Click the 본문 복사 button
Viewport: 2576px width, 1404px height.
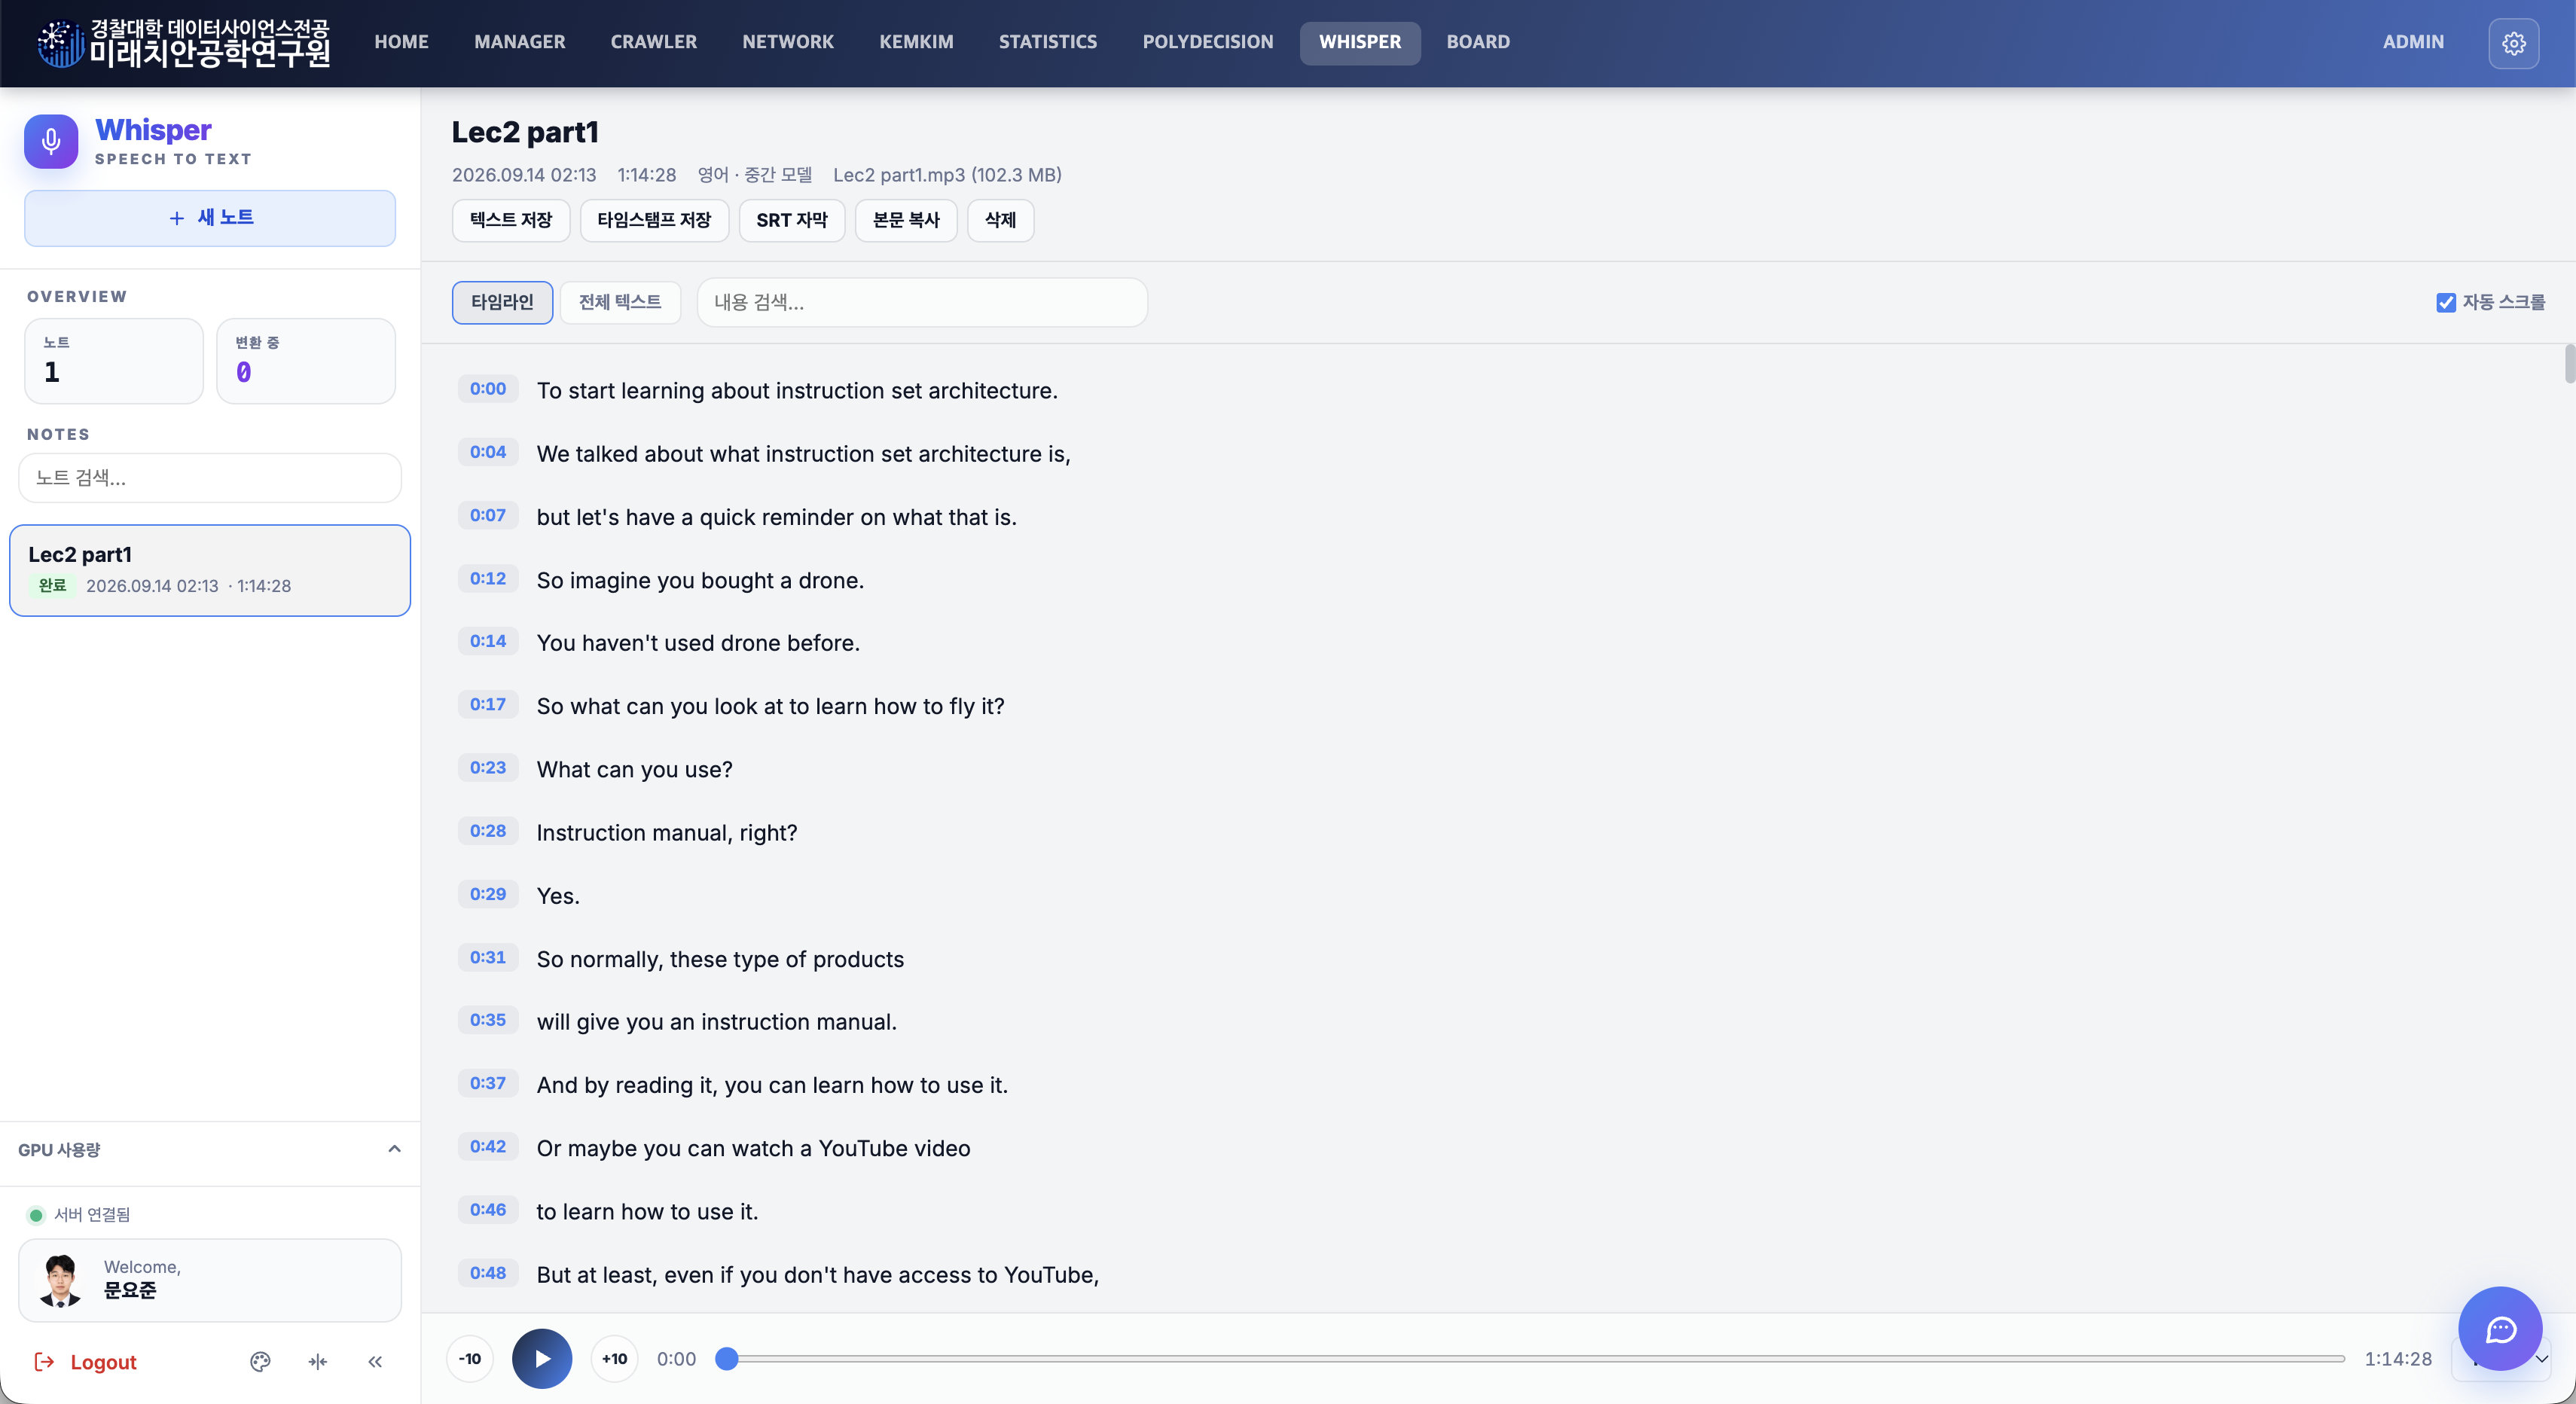(x=906, y=220)
